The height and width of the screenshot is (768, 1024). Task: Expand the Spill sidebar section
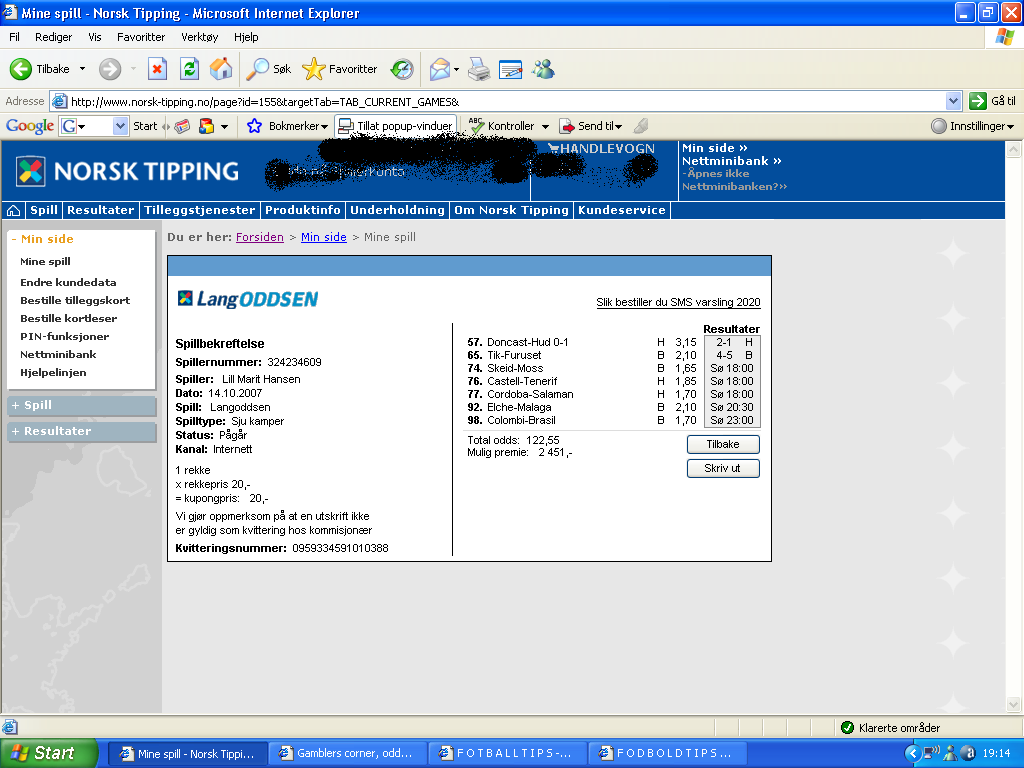[82, 405]
